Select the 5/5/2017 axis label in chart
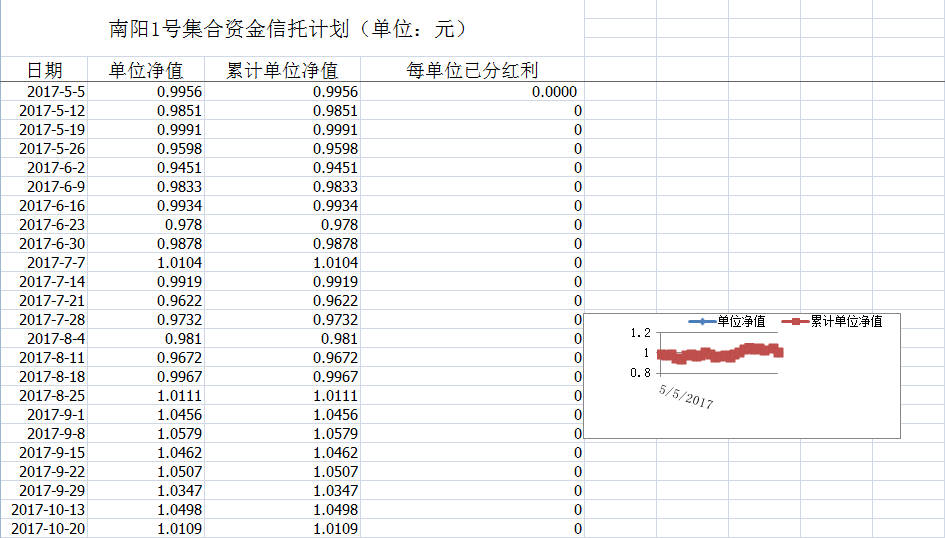Image resolution: width=945 pixels, height=538 pixels. [x=686, y=396]
